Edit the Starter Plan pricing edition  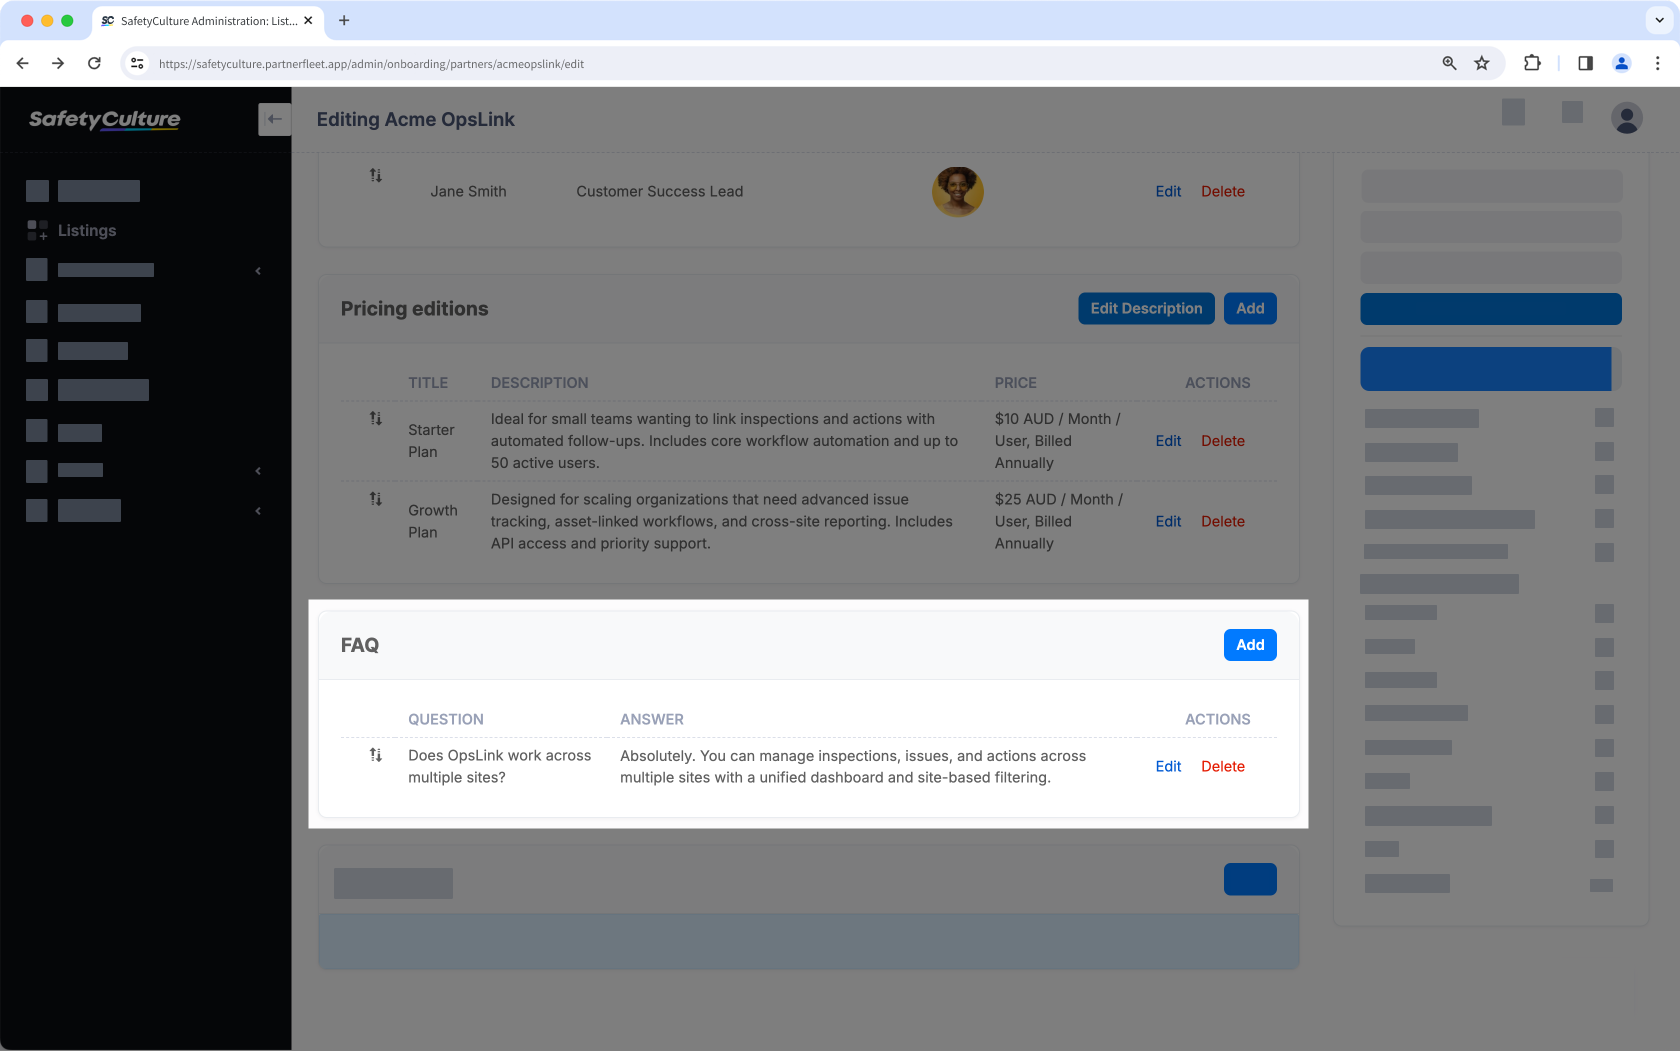(1168, 441)
